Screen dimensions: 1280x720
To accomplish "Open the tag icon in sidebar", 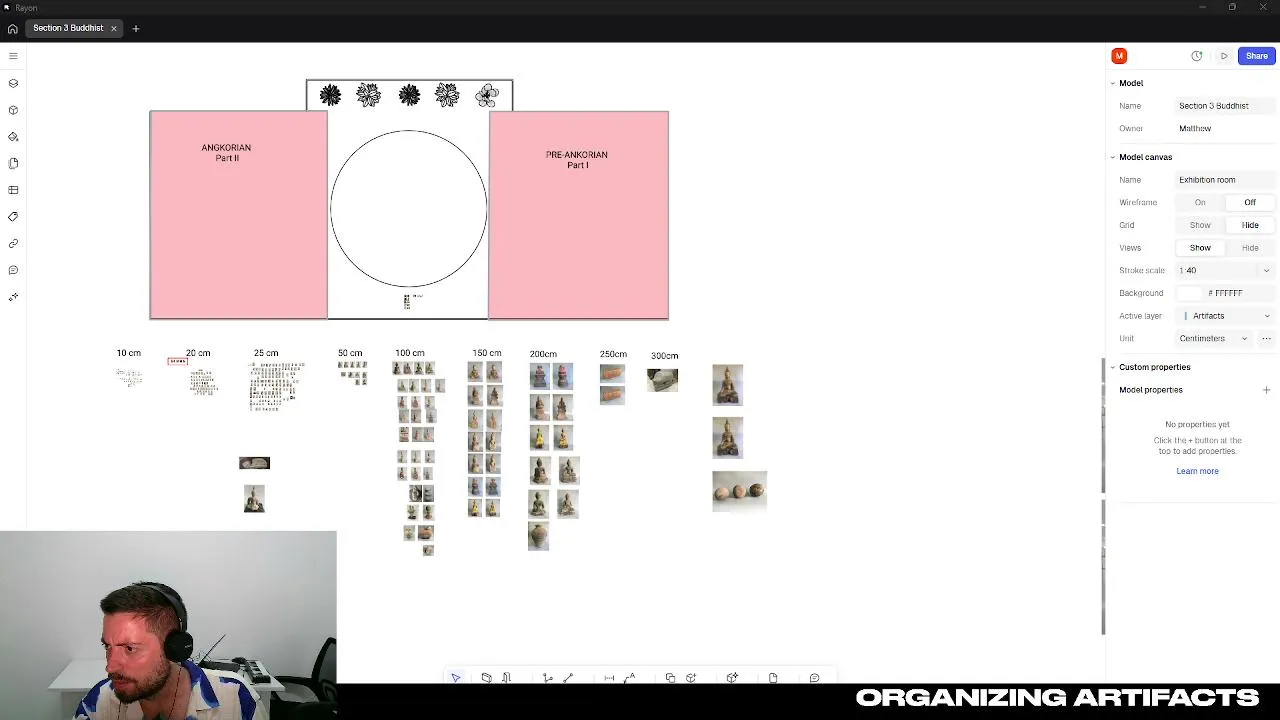I will 13,216.
